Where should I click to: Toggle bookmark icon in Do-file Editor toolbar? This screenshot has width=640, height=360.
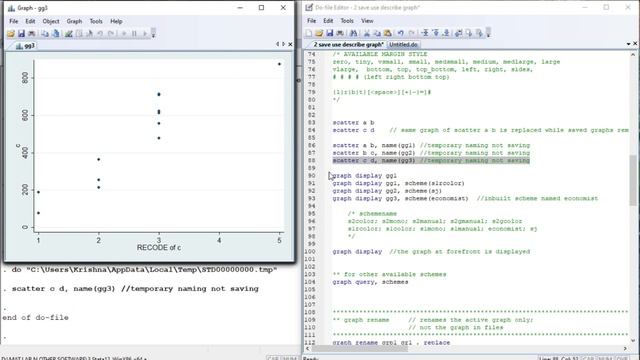(x=425, y=33)
